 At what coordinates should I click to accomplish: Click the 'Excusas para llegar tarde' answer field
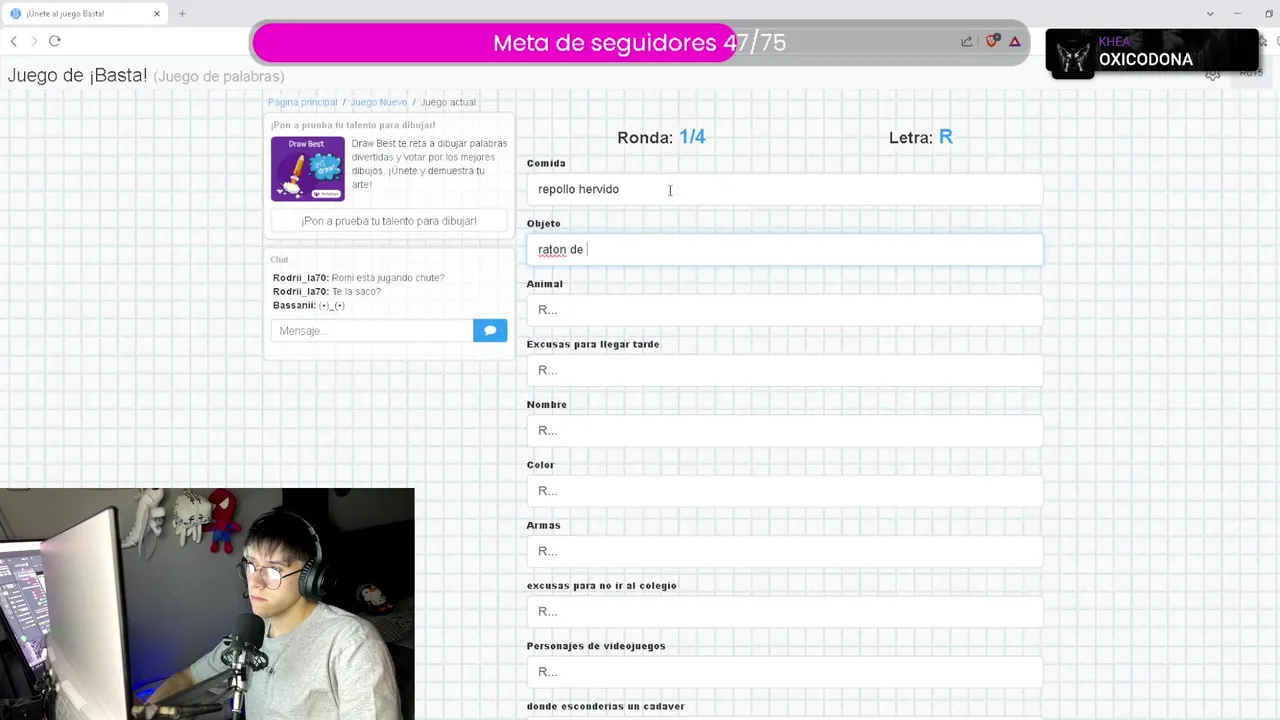tap(784, 370)
